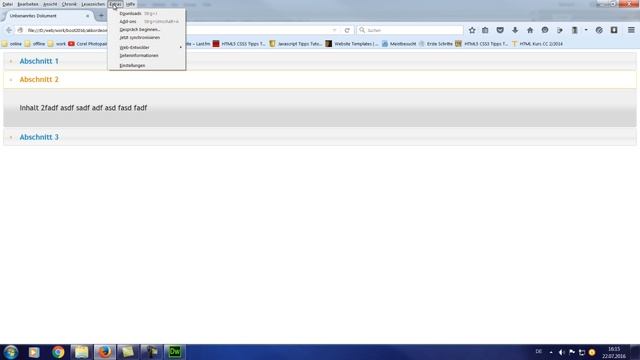Choose Einstellungen menu entry
The image size is (640, 360).
(x=147, y=65)
